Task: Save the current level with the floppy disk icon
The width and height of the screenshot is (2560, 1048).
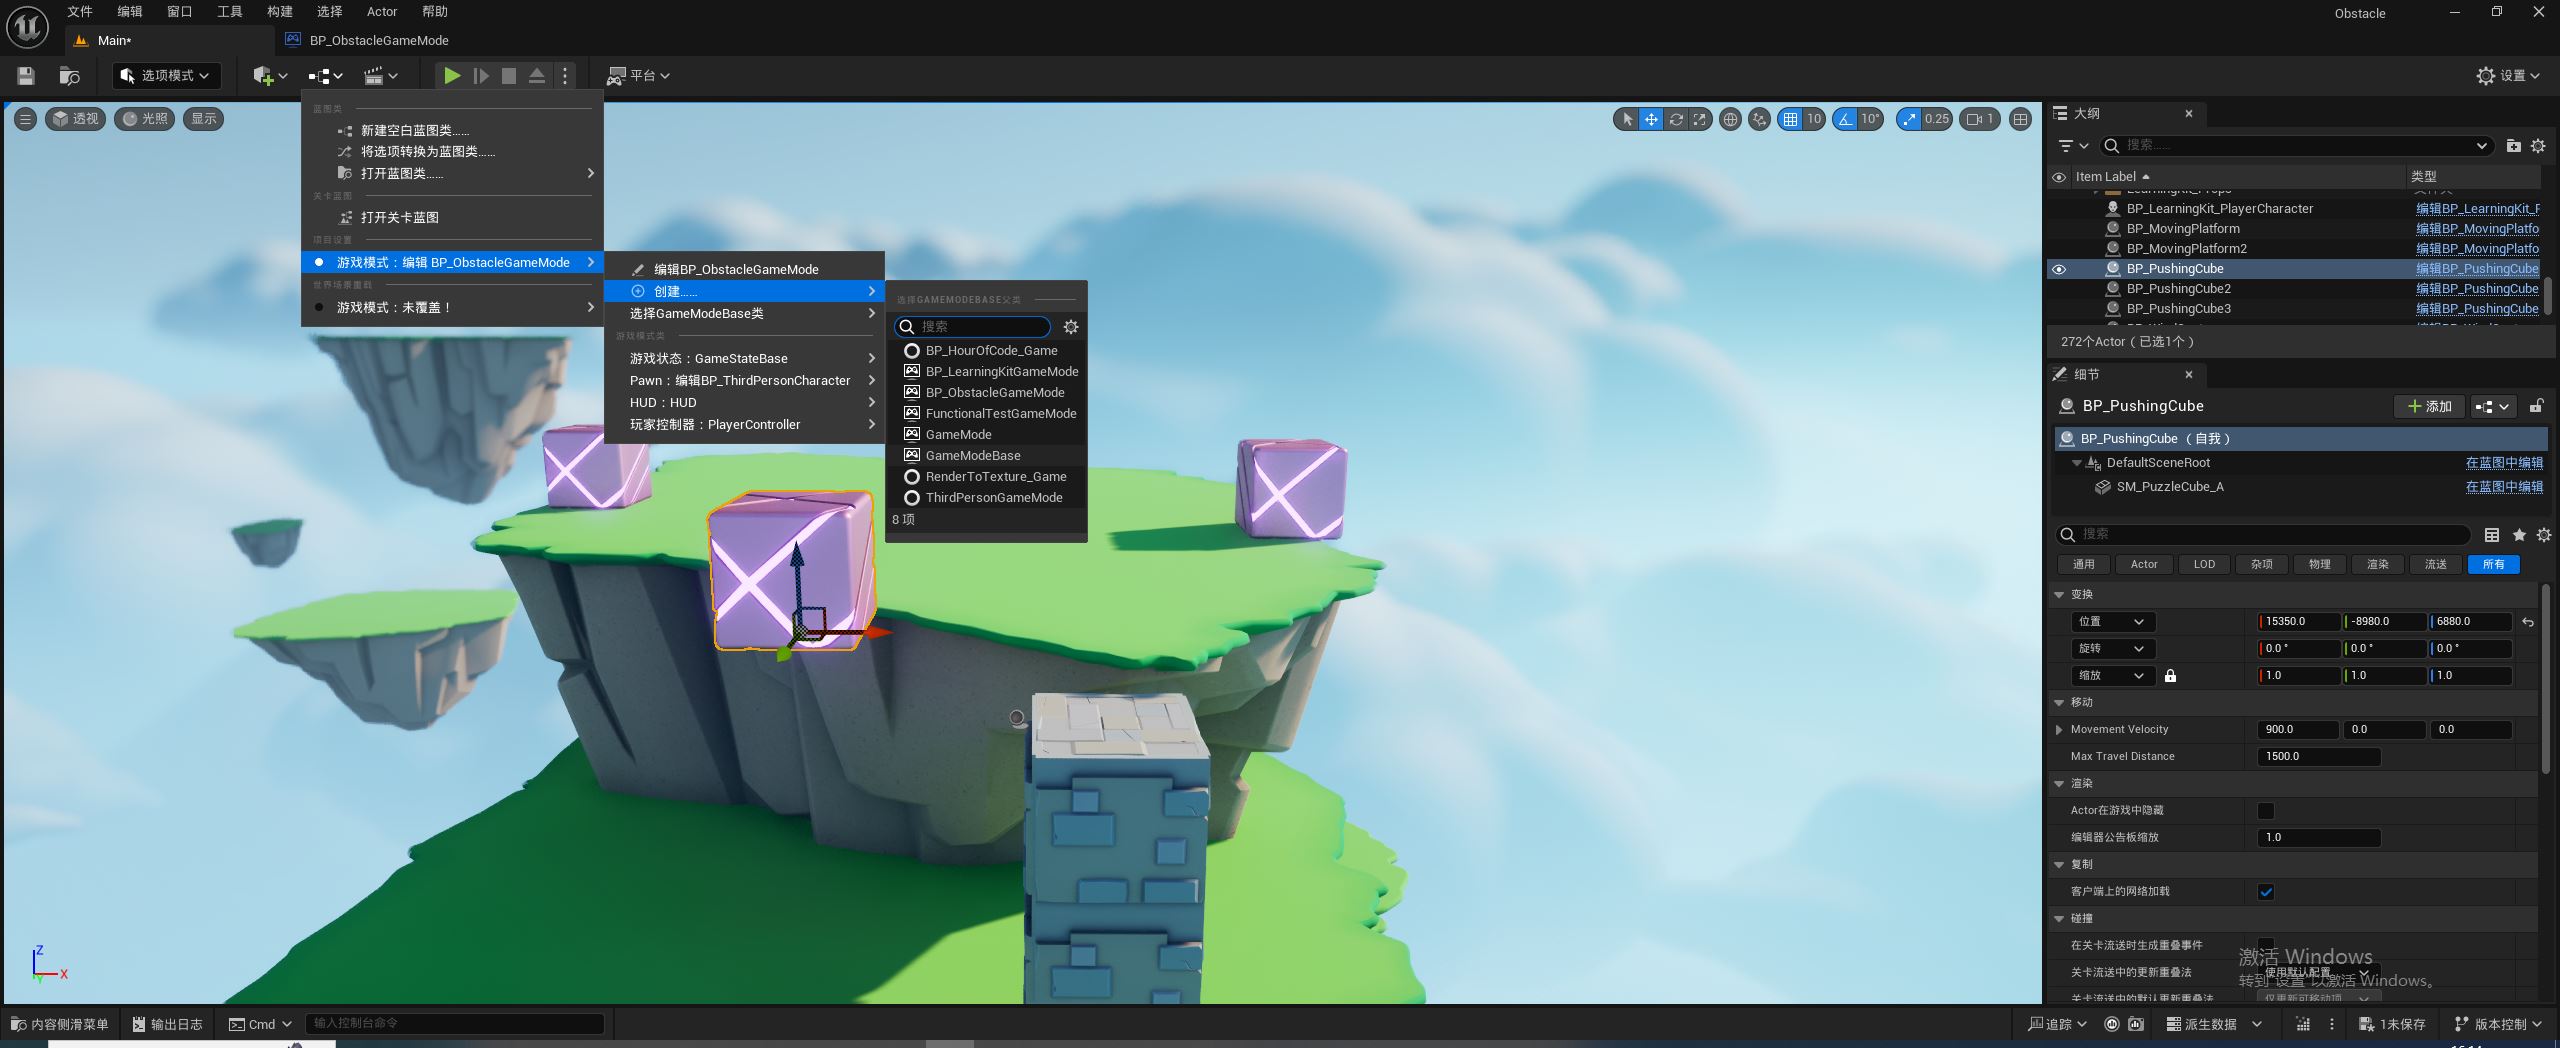Action: (26, 76)
